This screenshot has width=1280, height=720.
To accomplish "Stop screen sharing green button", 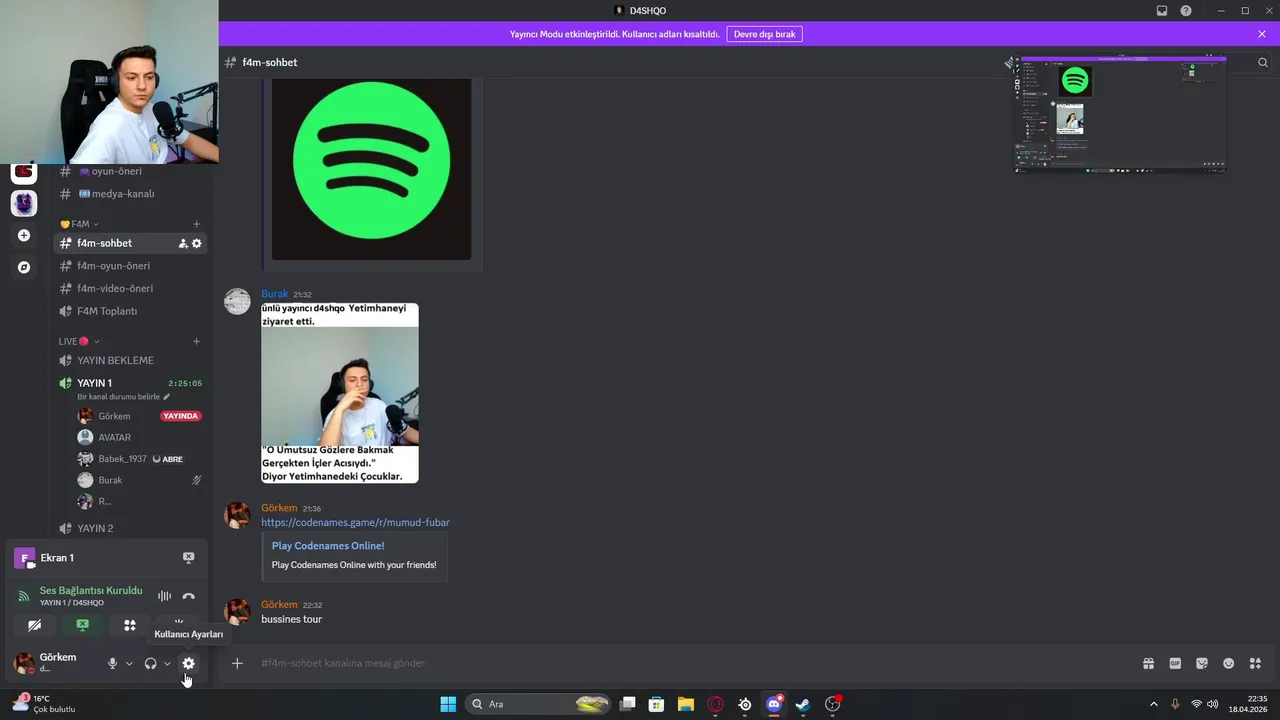I will point(82,625).
